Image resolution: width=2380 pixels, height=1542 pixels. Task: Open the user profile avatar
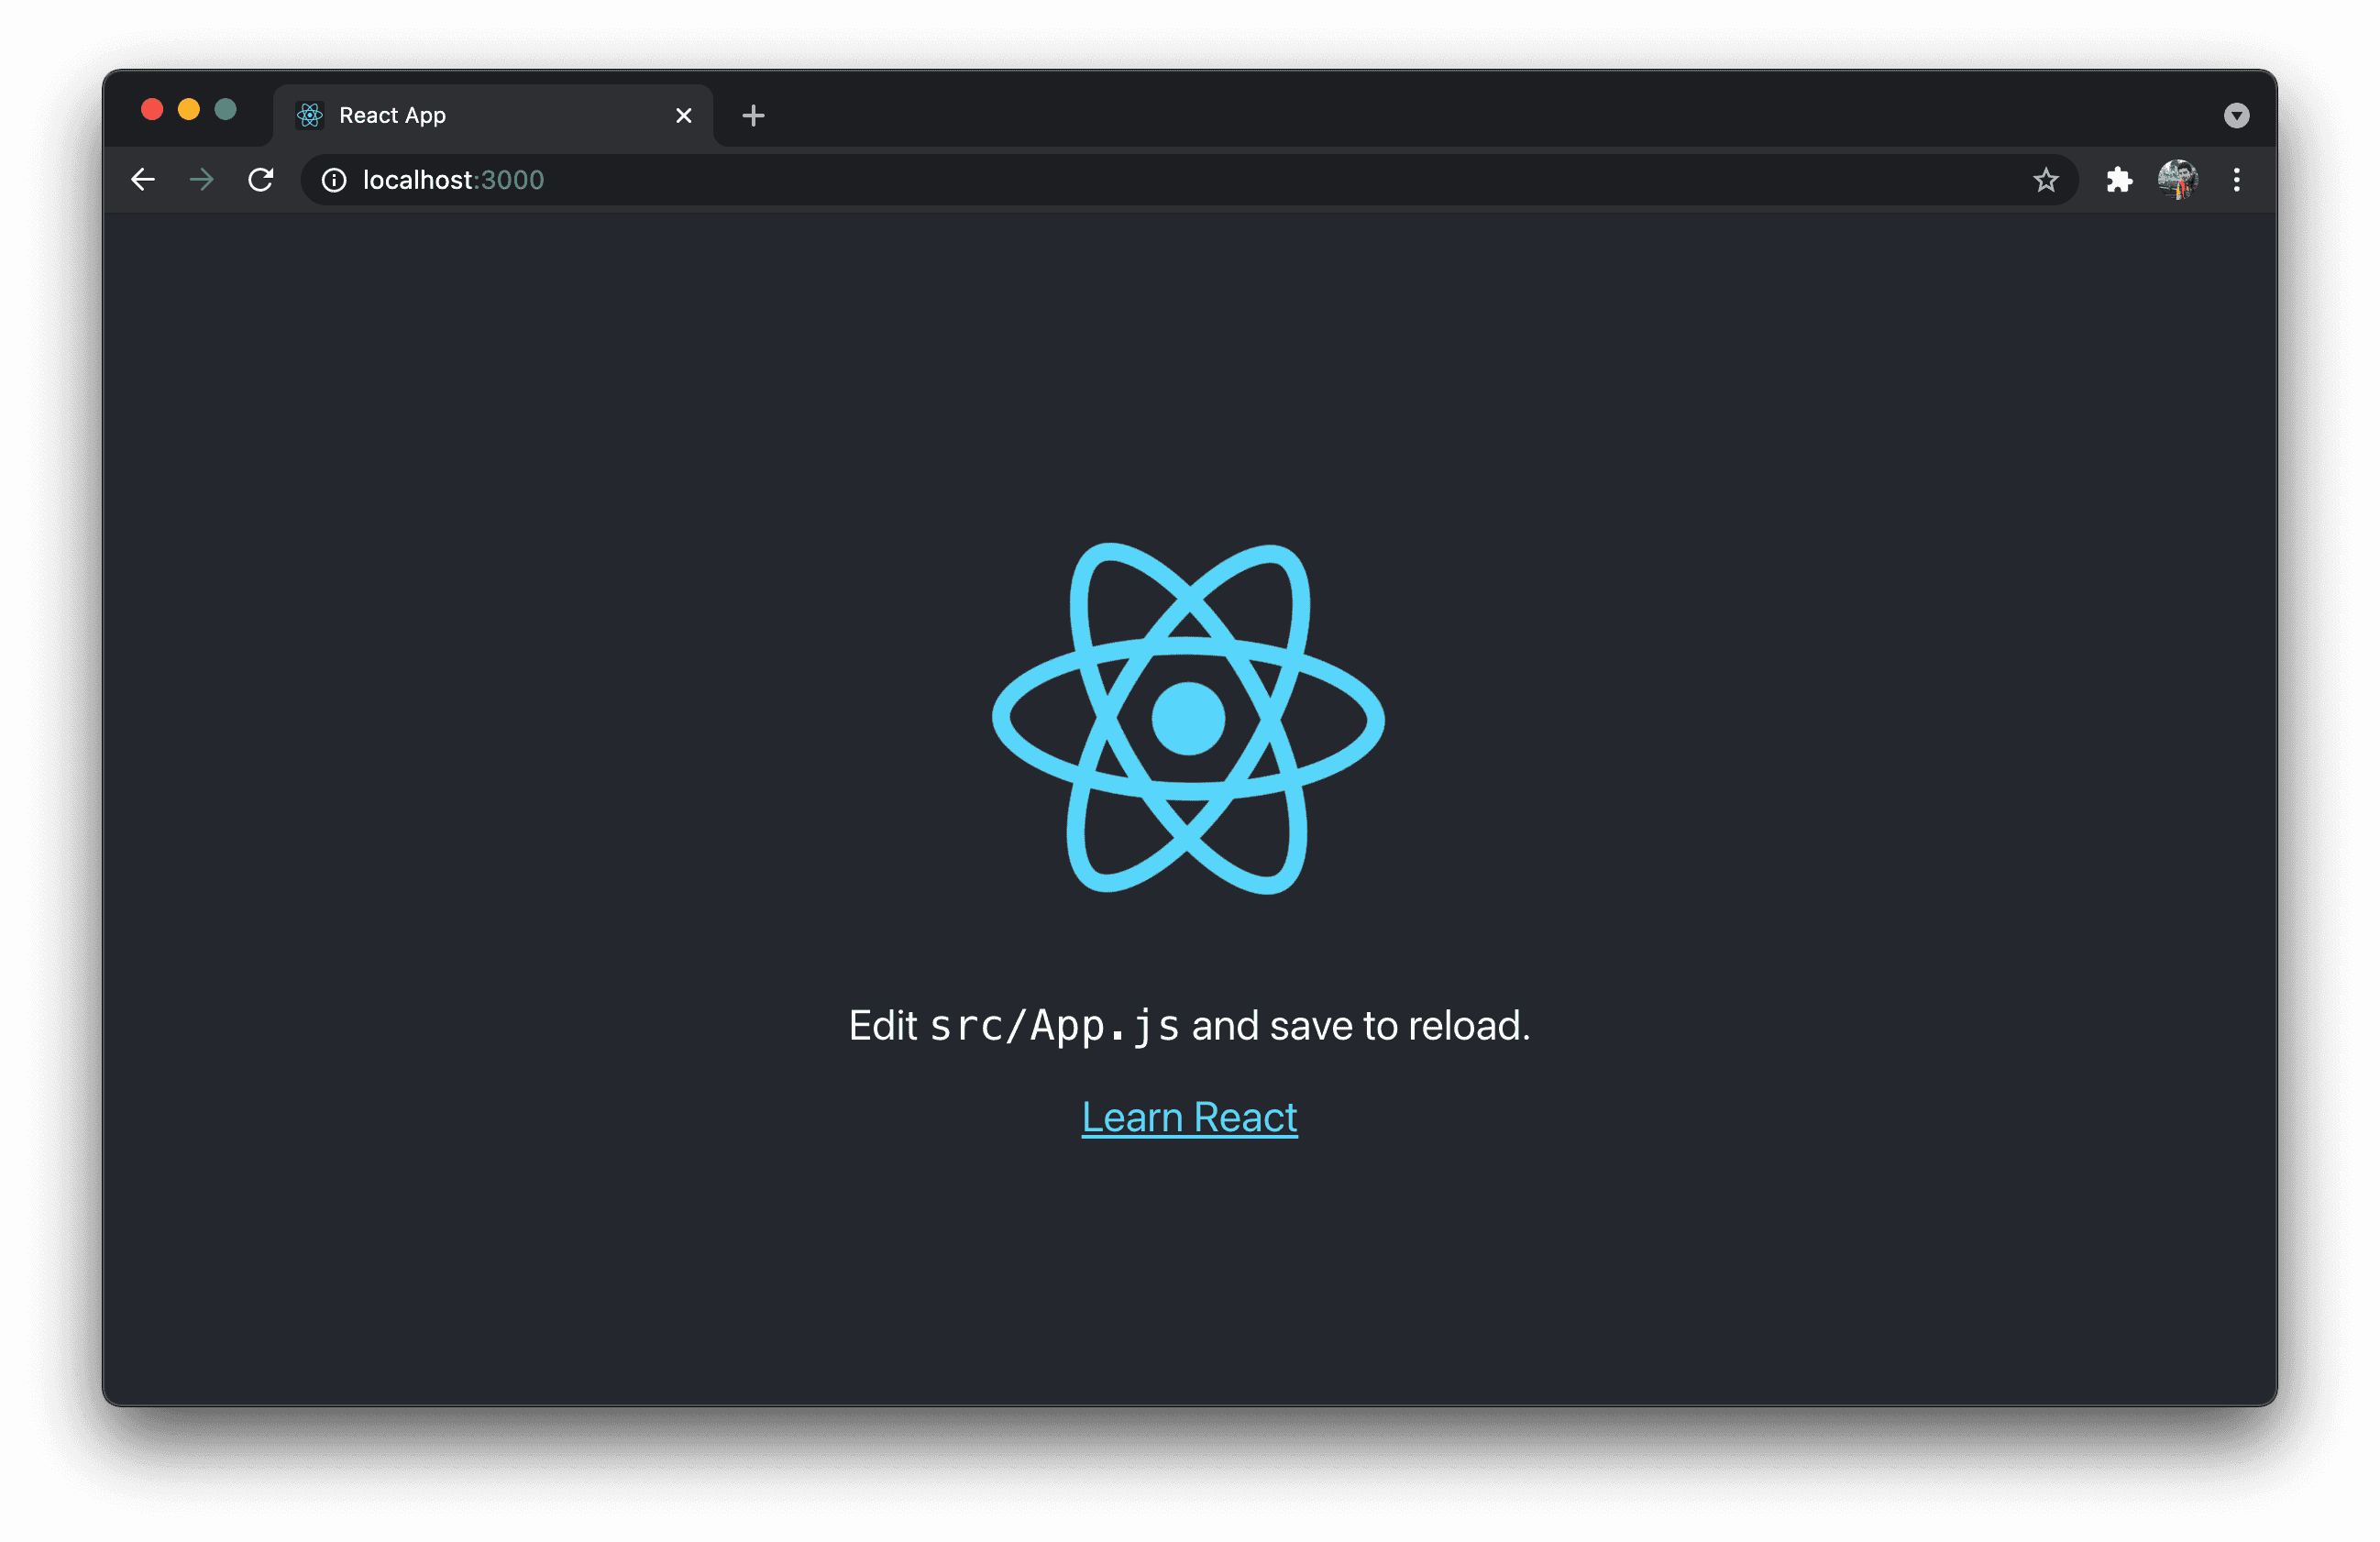point(2177,180)
